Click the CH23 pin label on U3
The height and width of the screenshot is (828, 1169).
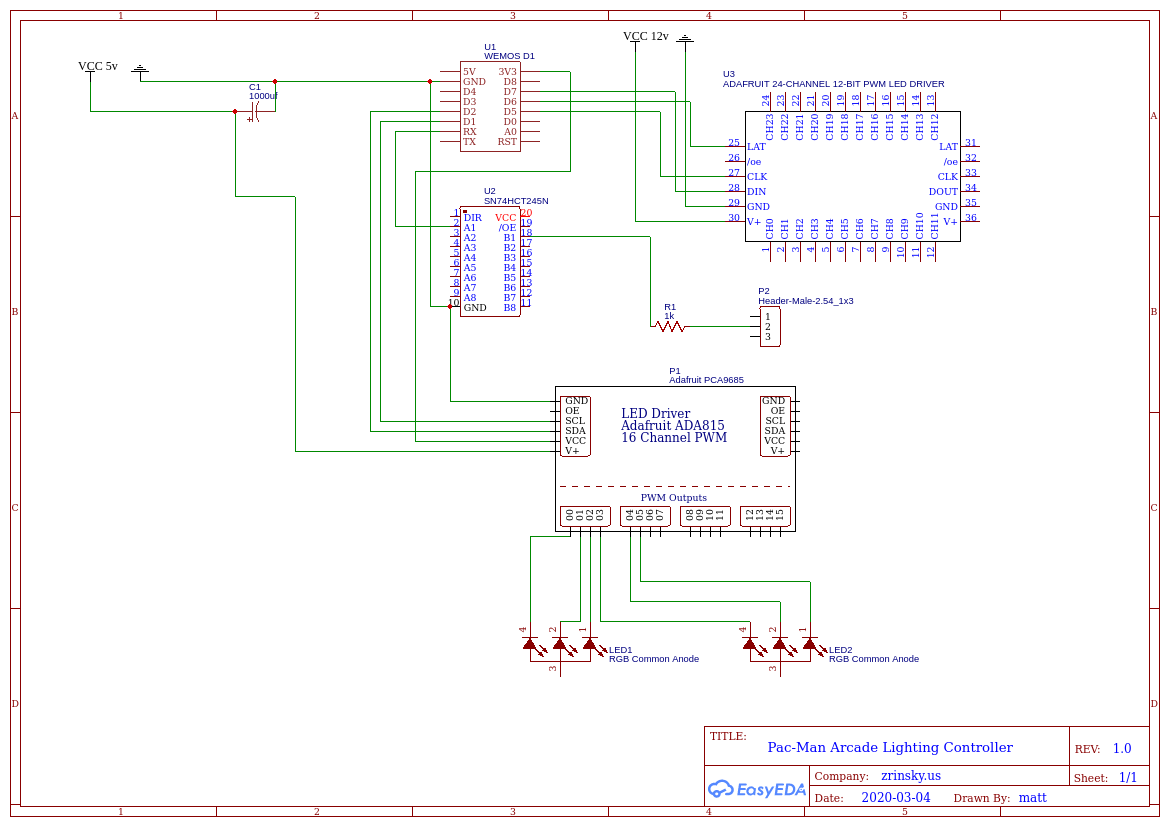(x=769, y=127)
